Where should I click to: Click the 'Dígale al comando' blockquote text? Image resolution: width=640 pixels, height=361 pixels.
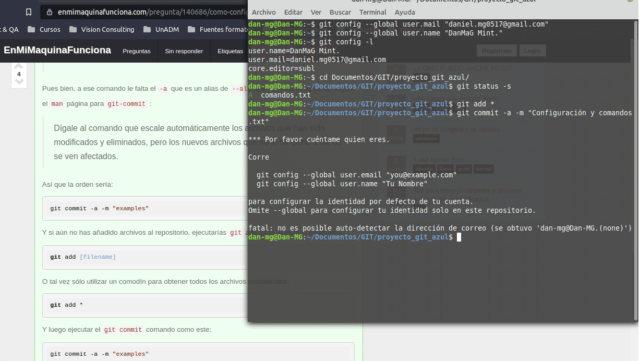point(149,142)
